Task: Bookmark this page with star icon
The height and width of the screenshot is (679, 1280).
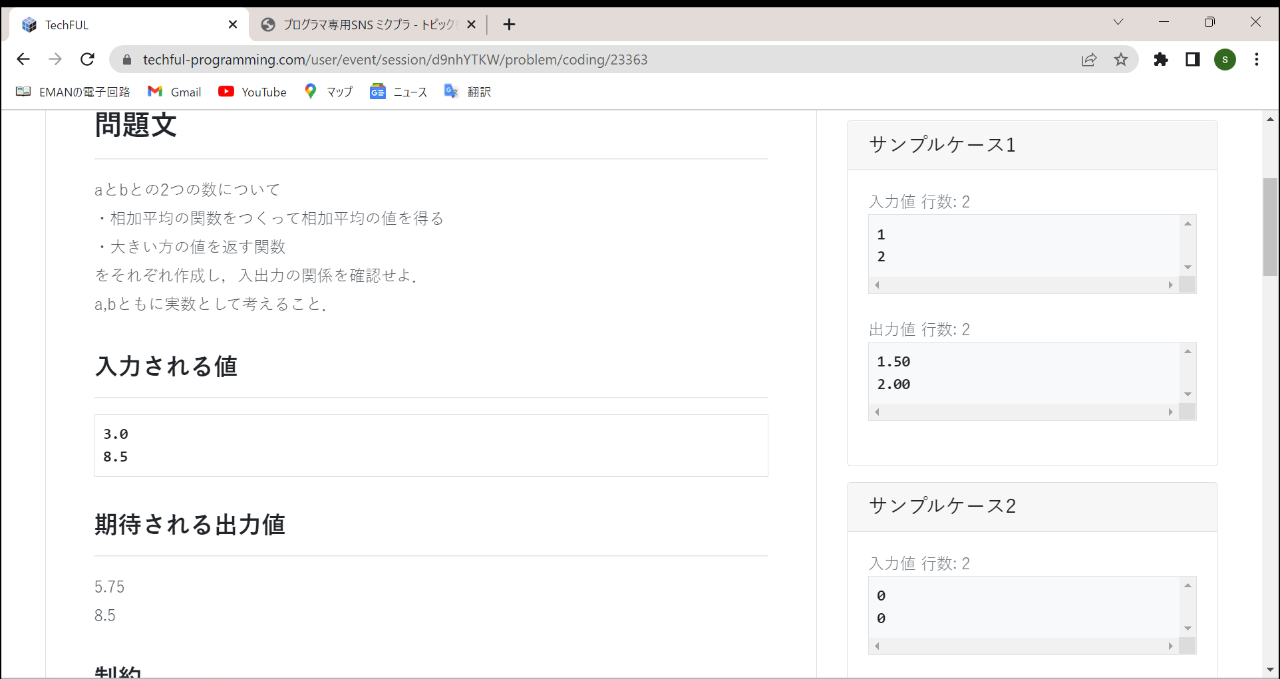Action: 1121,59
